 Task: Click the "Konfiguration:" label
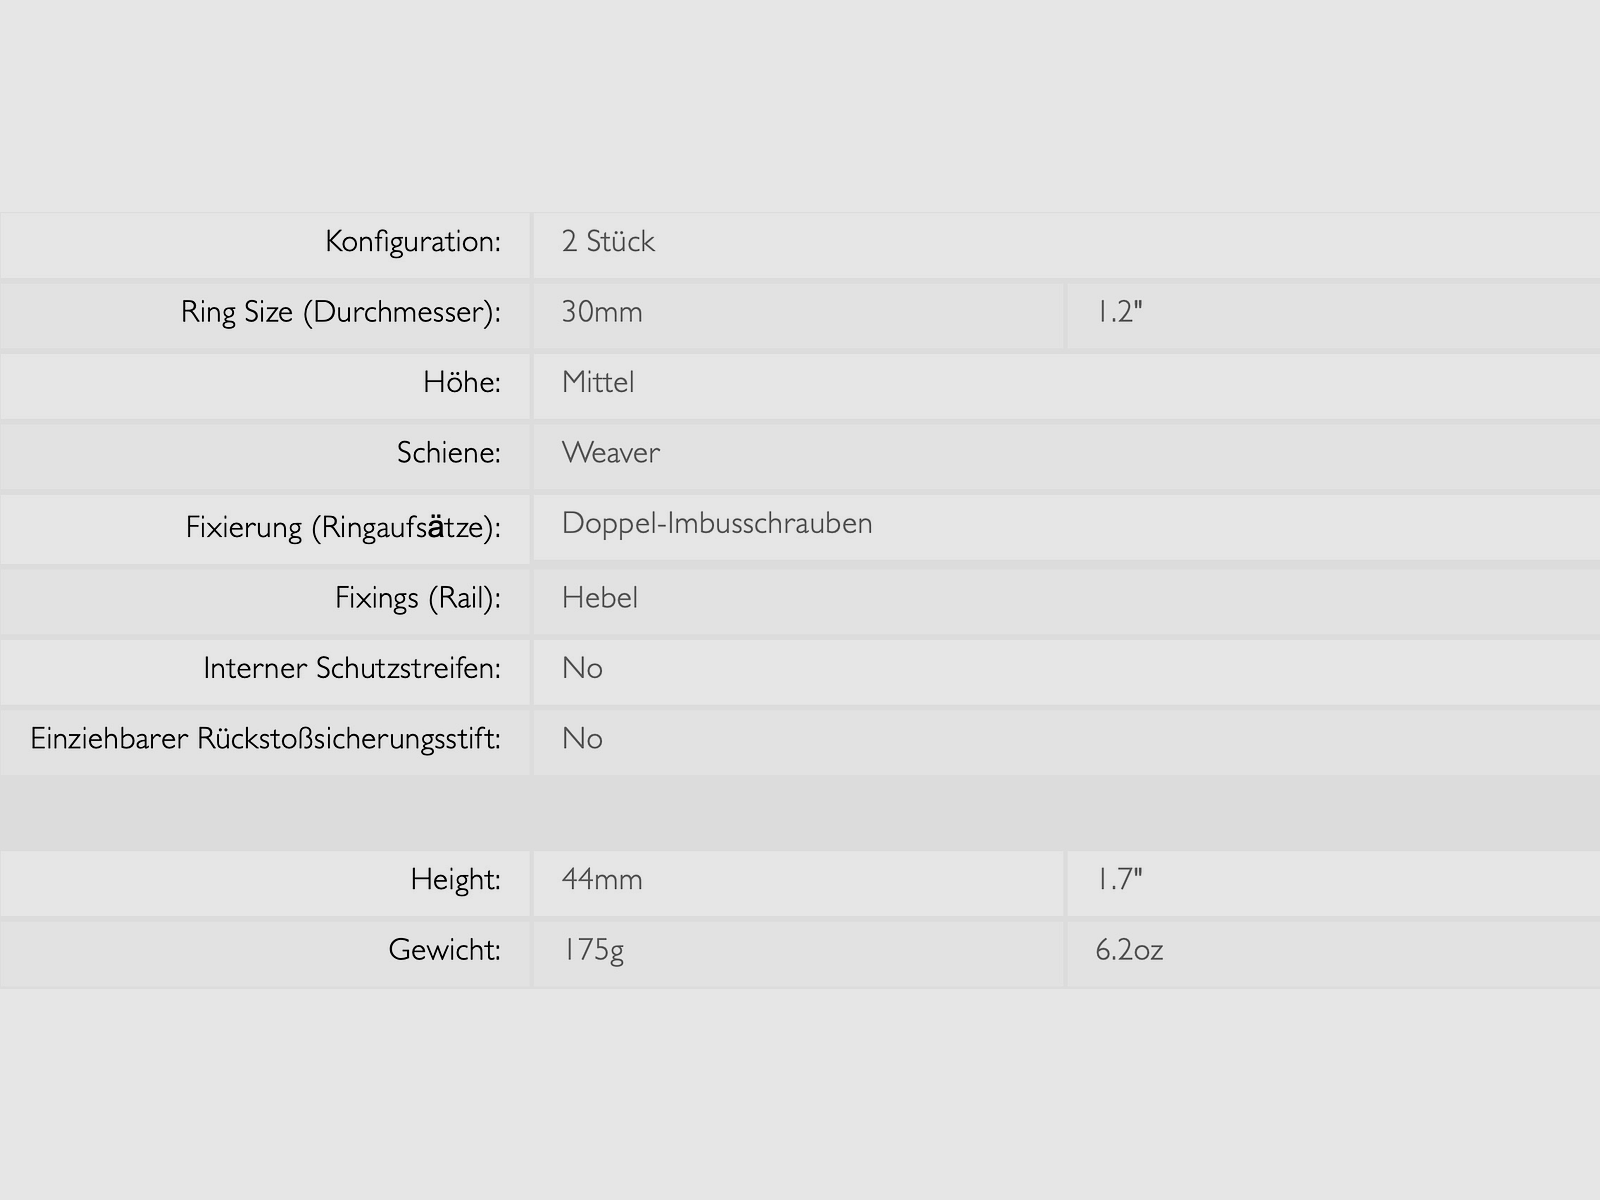tap(412, 242)
